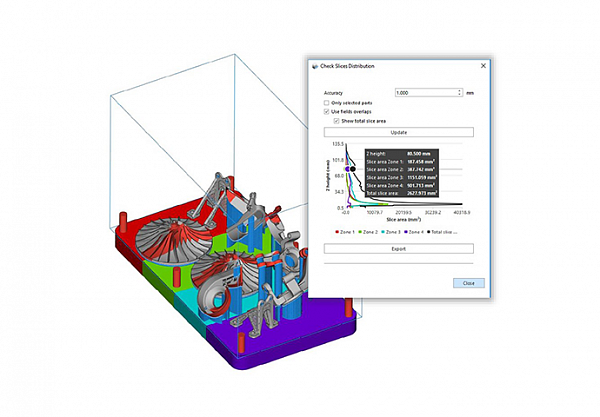Select the Zone 2 green legend marker

(361, 231)
